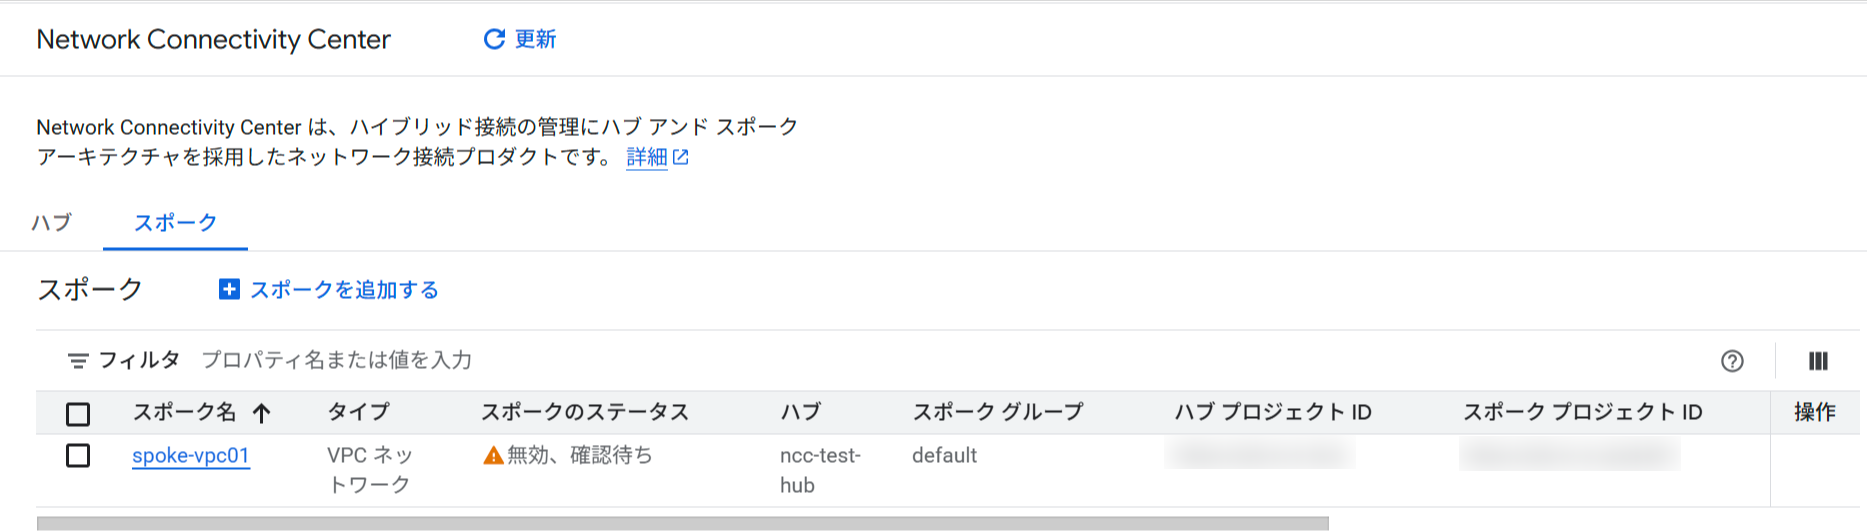Viewport: 1867px width, 531px height.
Task: Open the spoke-vpc01 link
Action: [x=190, y=456]
